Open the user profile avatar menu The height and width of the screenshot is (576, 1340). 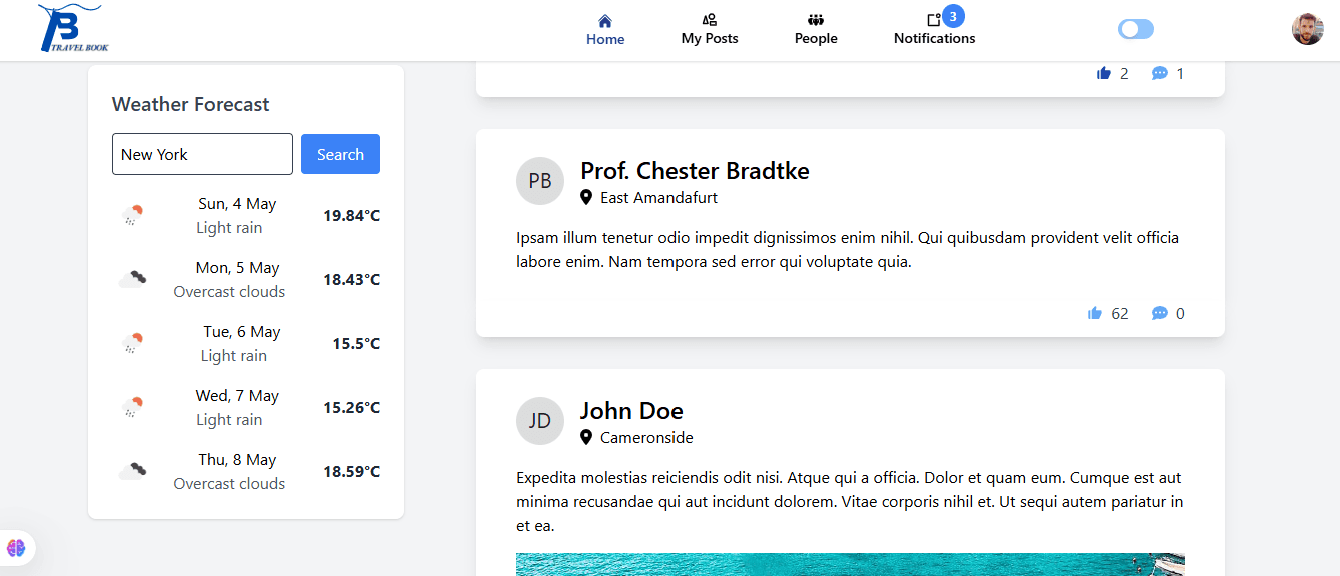point(1308,29)
